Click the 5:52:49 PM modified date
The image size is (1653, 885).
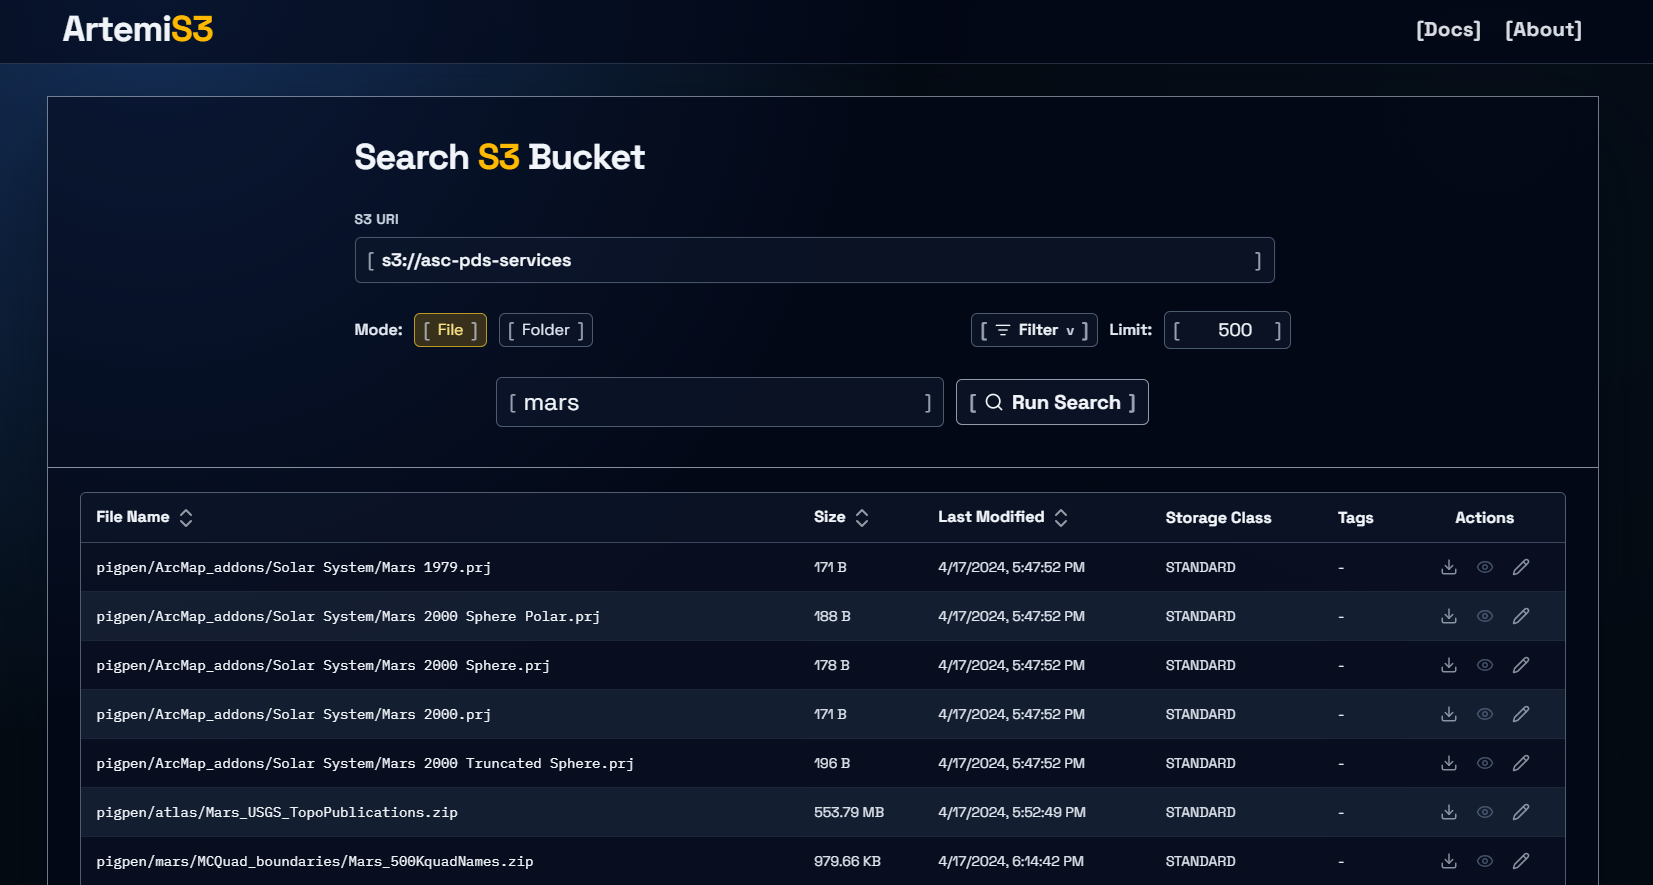pos(1012,812)
